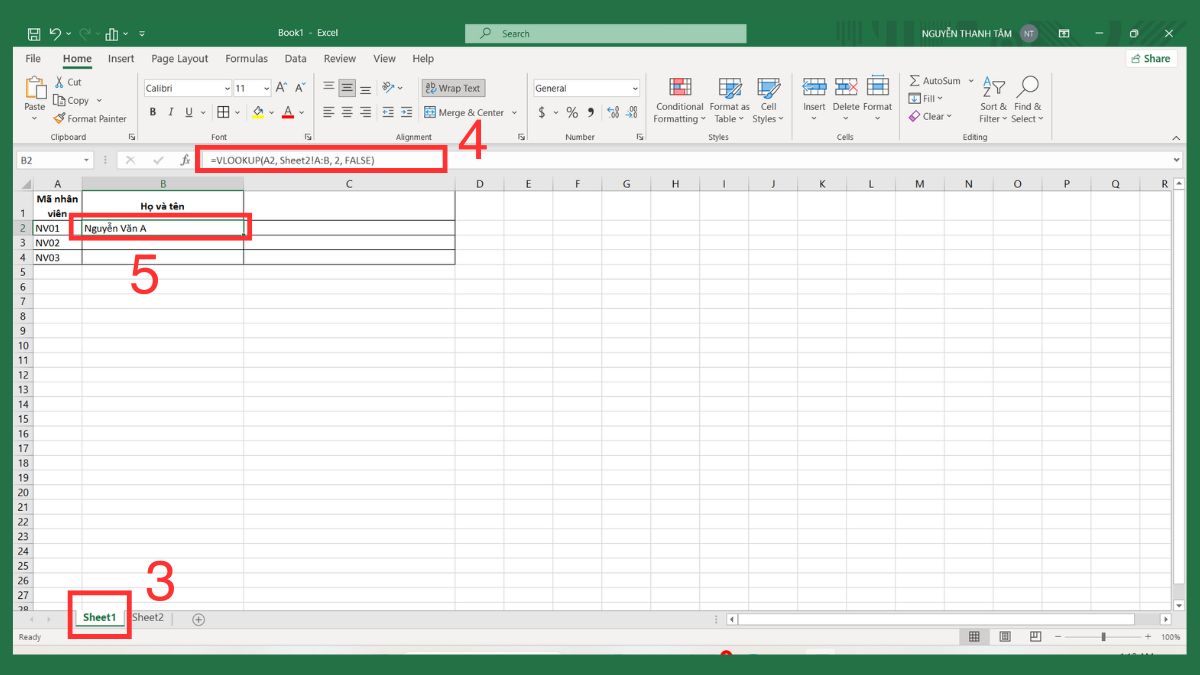Click the Insert cells icon

(x=814, y=87)
